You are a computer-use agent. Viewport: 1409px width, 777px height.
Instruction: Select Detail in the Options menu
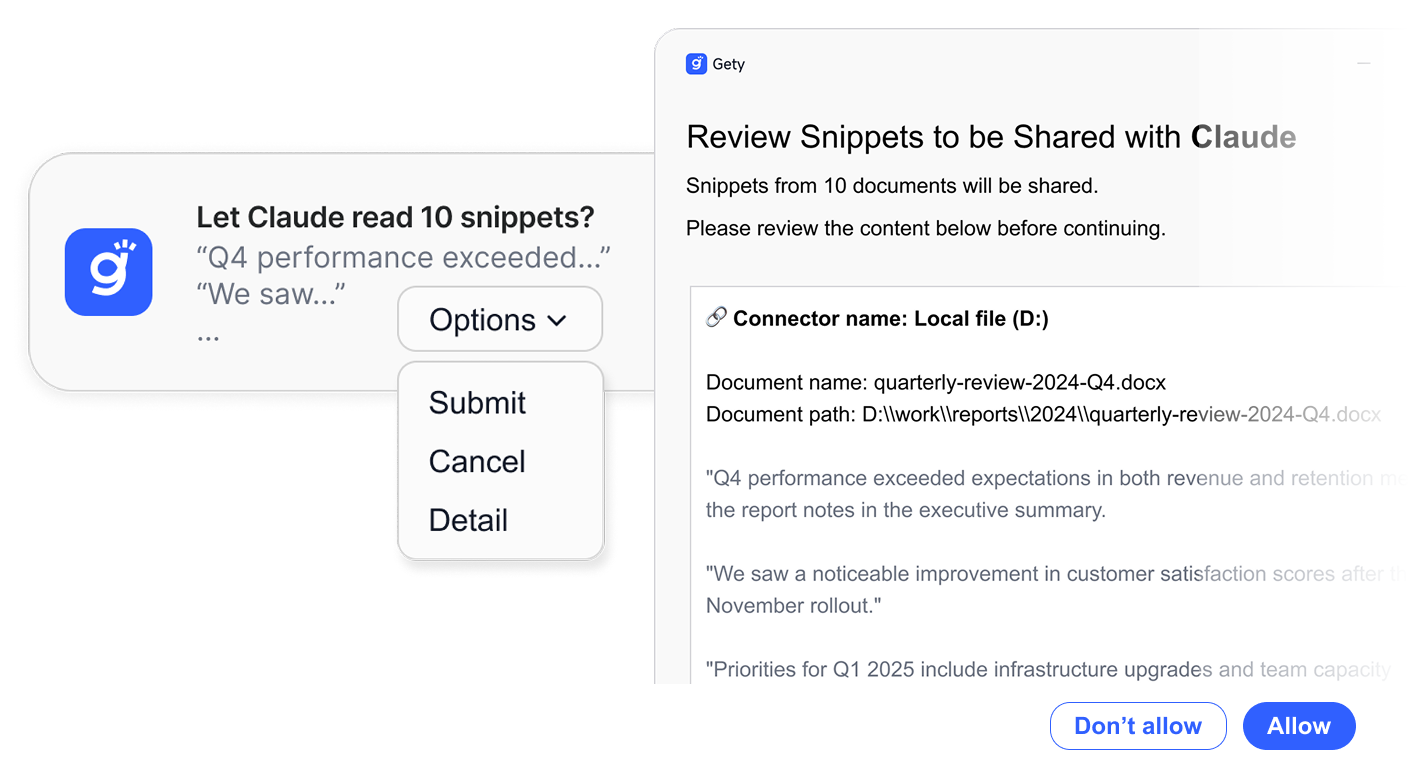(x=468, y=521)
